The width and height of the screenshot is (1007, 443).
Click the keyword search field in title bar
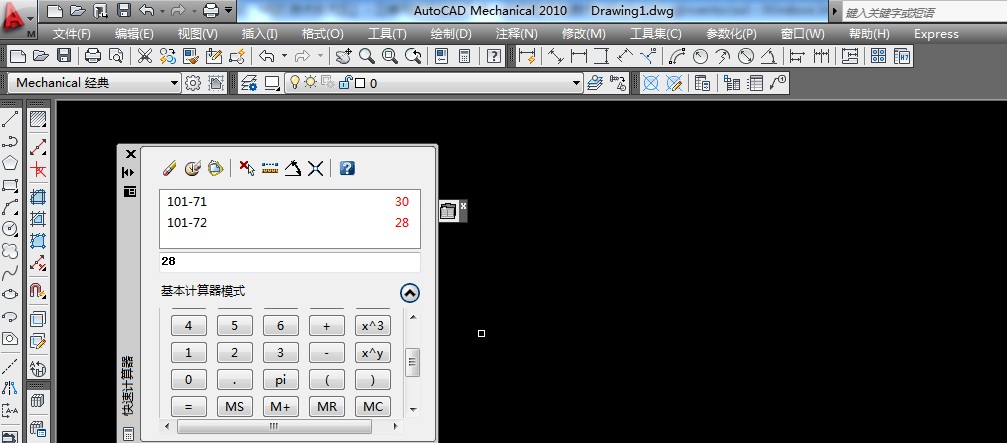pyautogui.click(x=924, y=12)
